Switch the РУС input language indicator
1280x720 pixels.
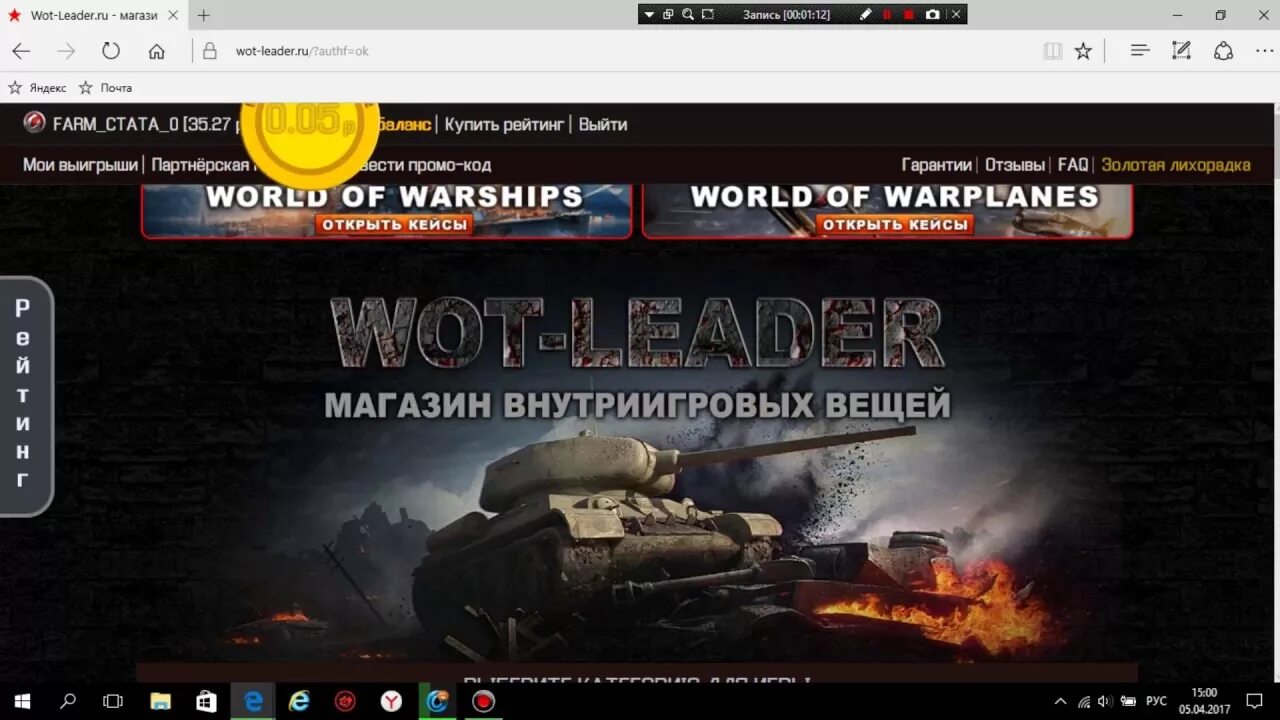click(x=1156, y=701)
